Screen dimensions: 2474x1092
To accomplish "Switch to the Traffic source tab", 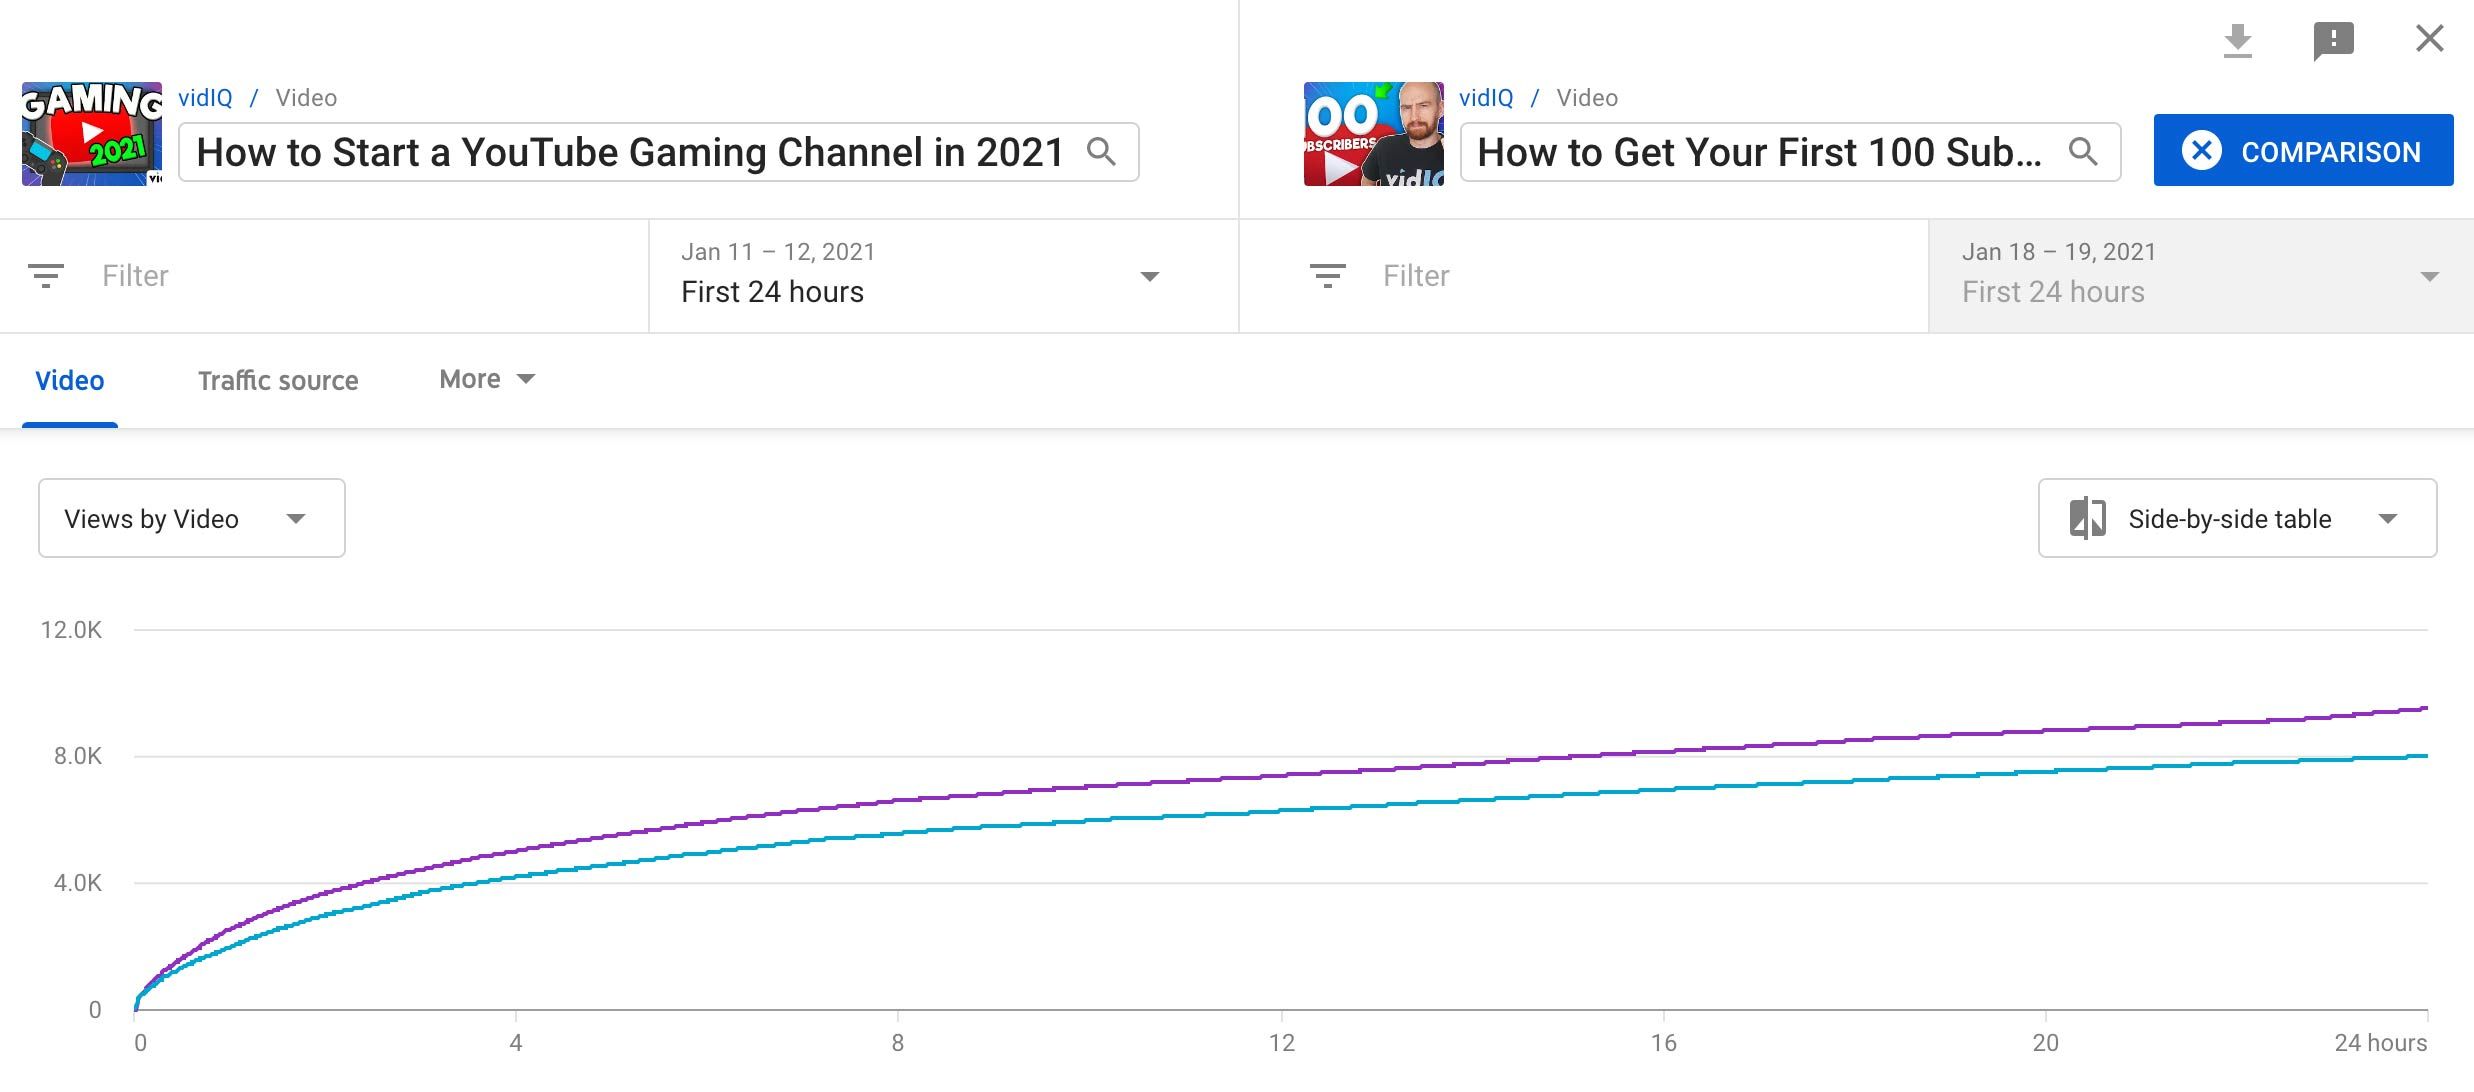I will click(x=278, y=377).
